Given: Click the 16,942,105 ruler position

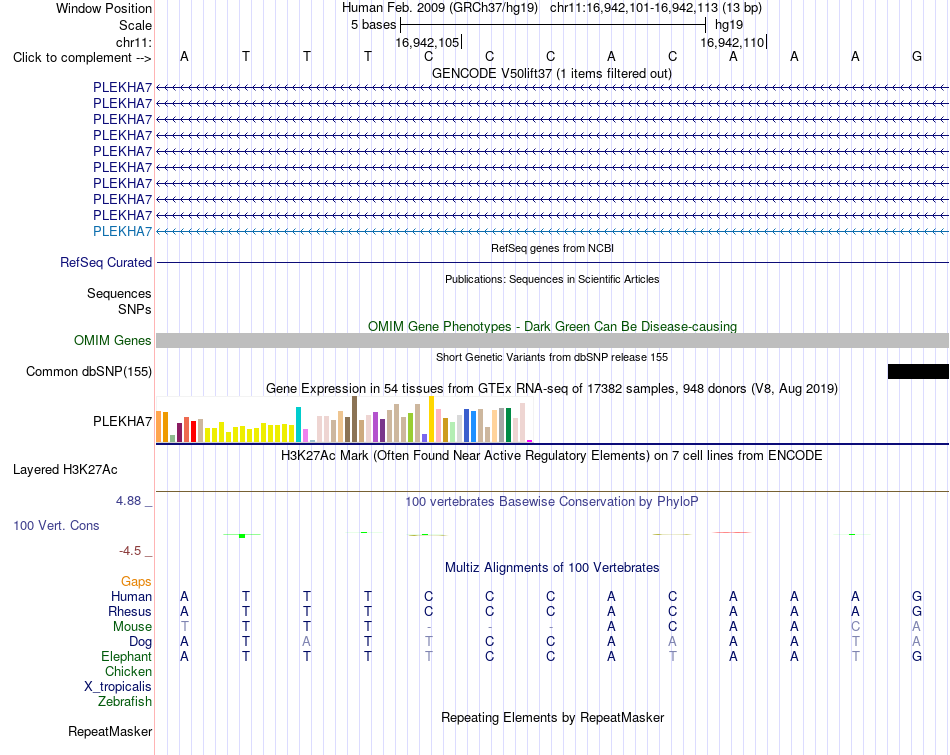Looking at the screenshot, I should click(x=427, y=42).
